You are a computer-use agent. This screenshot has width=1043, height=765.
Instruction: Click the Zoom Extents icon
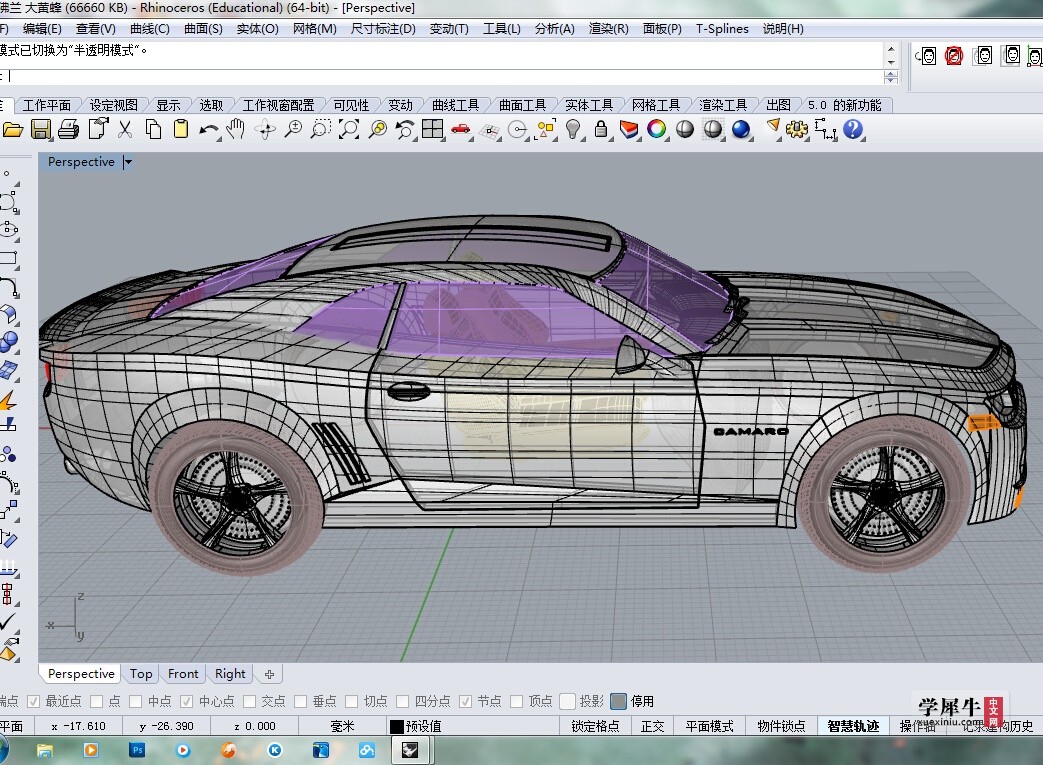(x=349, y=129)
